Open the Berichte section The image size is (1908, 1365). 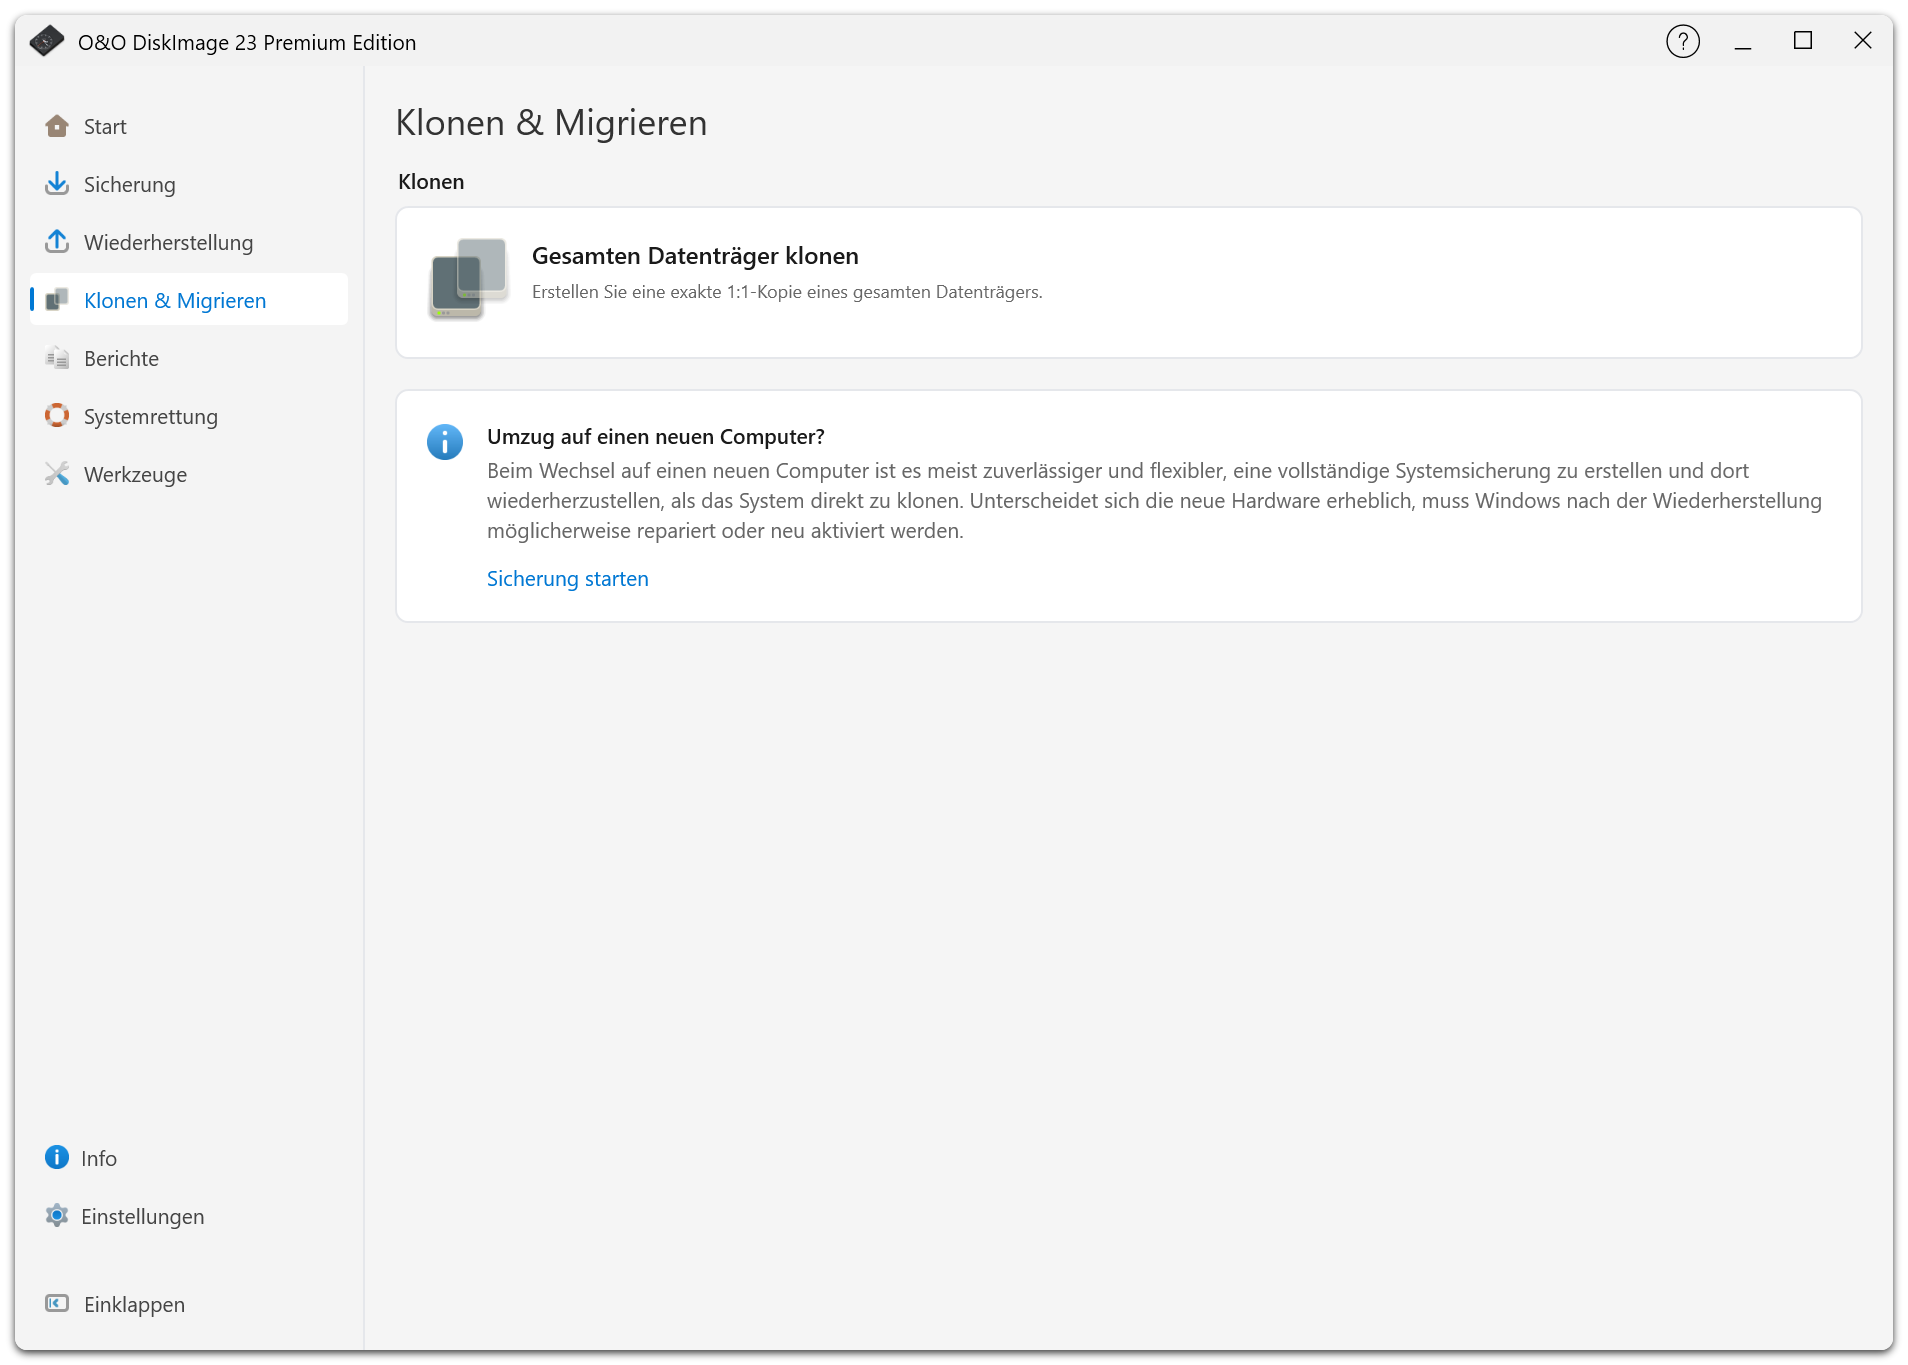(x=189, y=358)
